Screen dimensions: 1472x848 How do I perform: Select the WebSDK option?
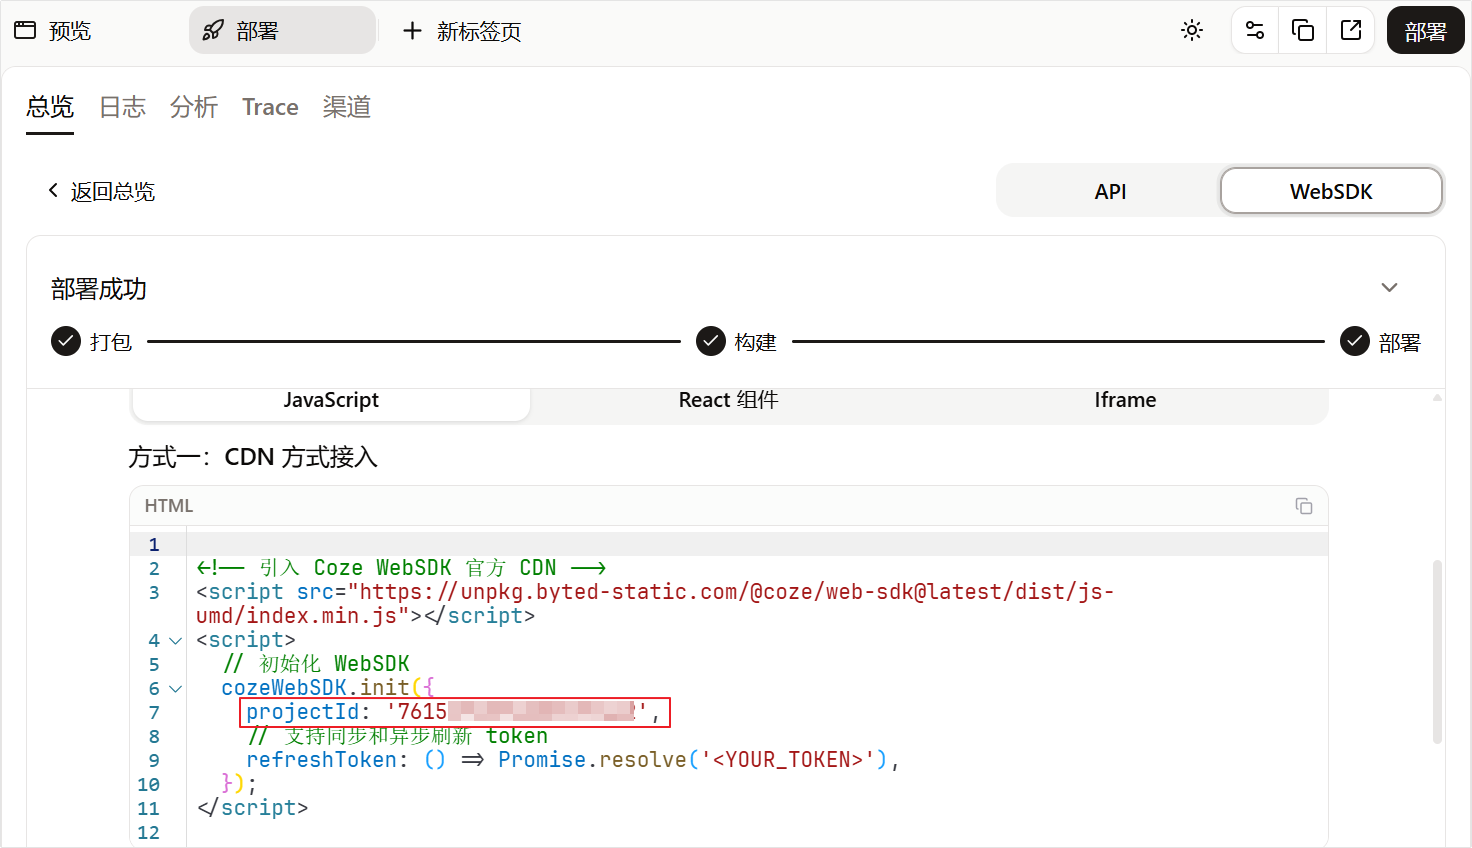click(x=1331, y=191)
